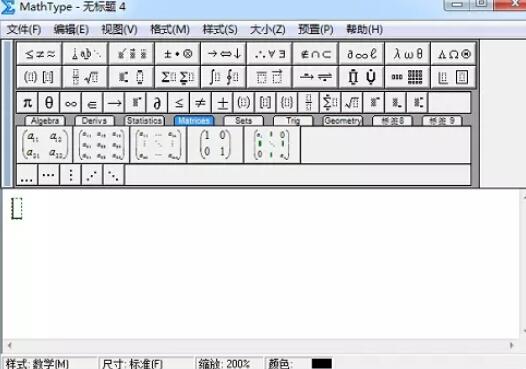Open the fence templates palette
The image size is (526, 369).
pyautogui.click(x=39, y=77)
